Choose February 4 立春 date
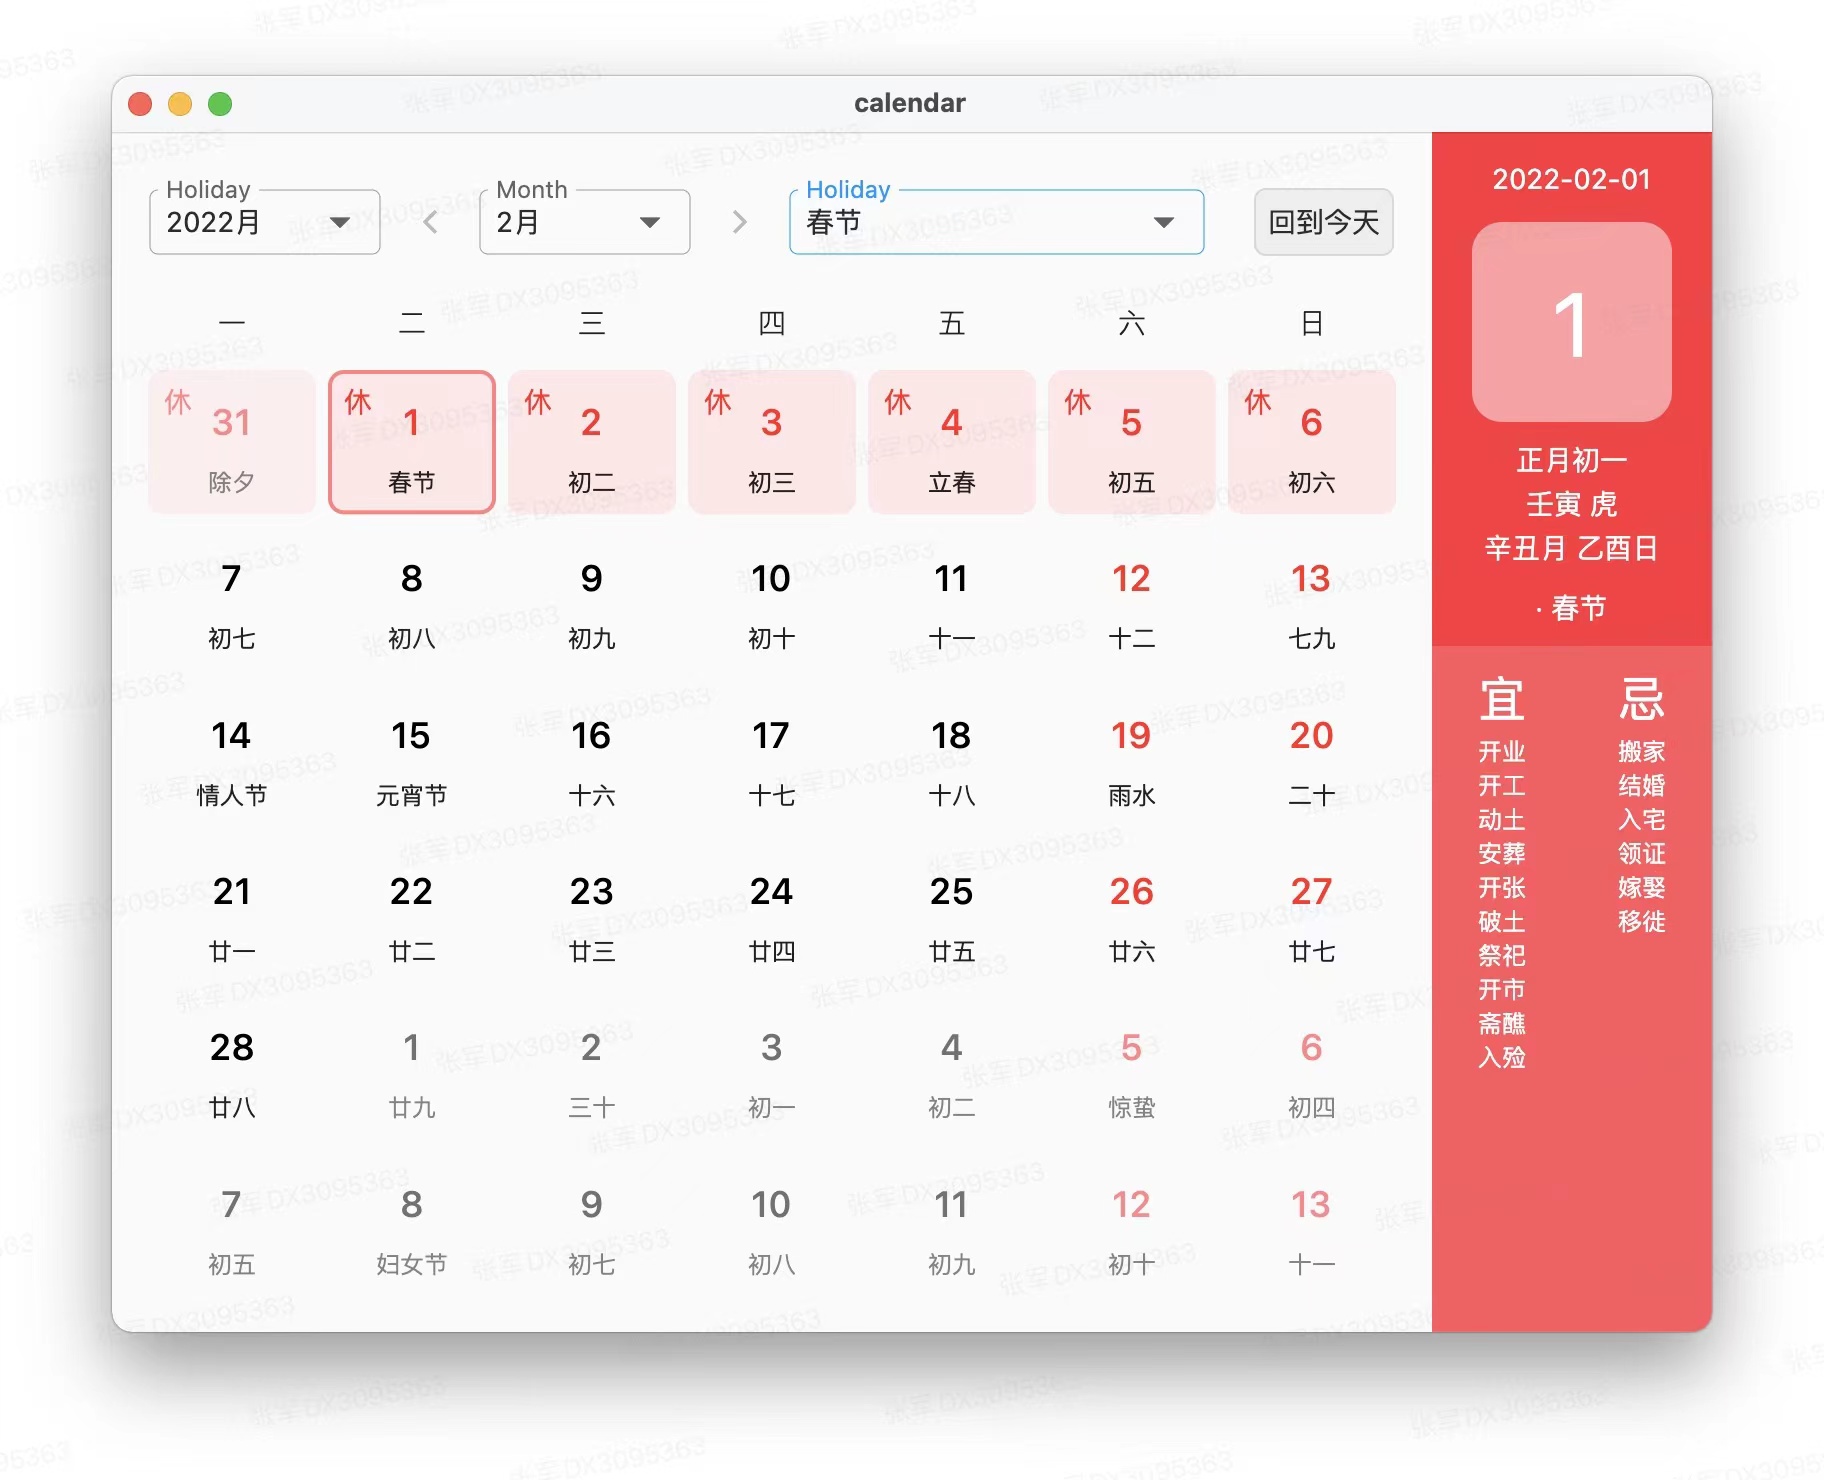 pos(952,442)
